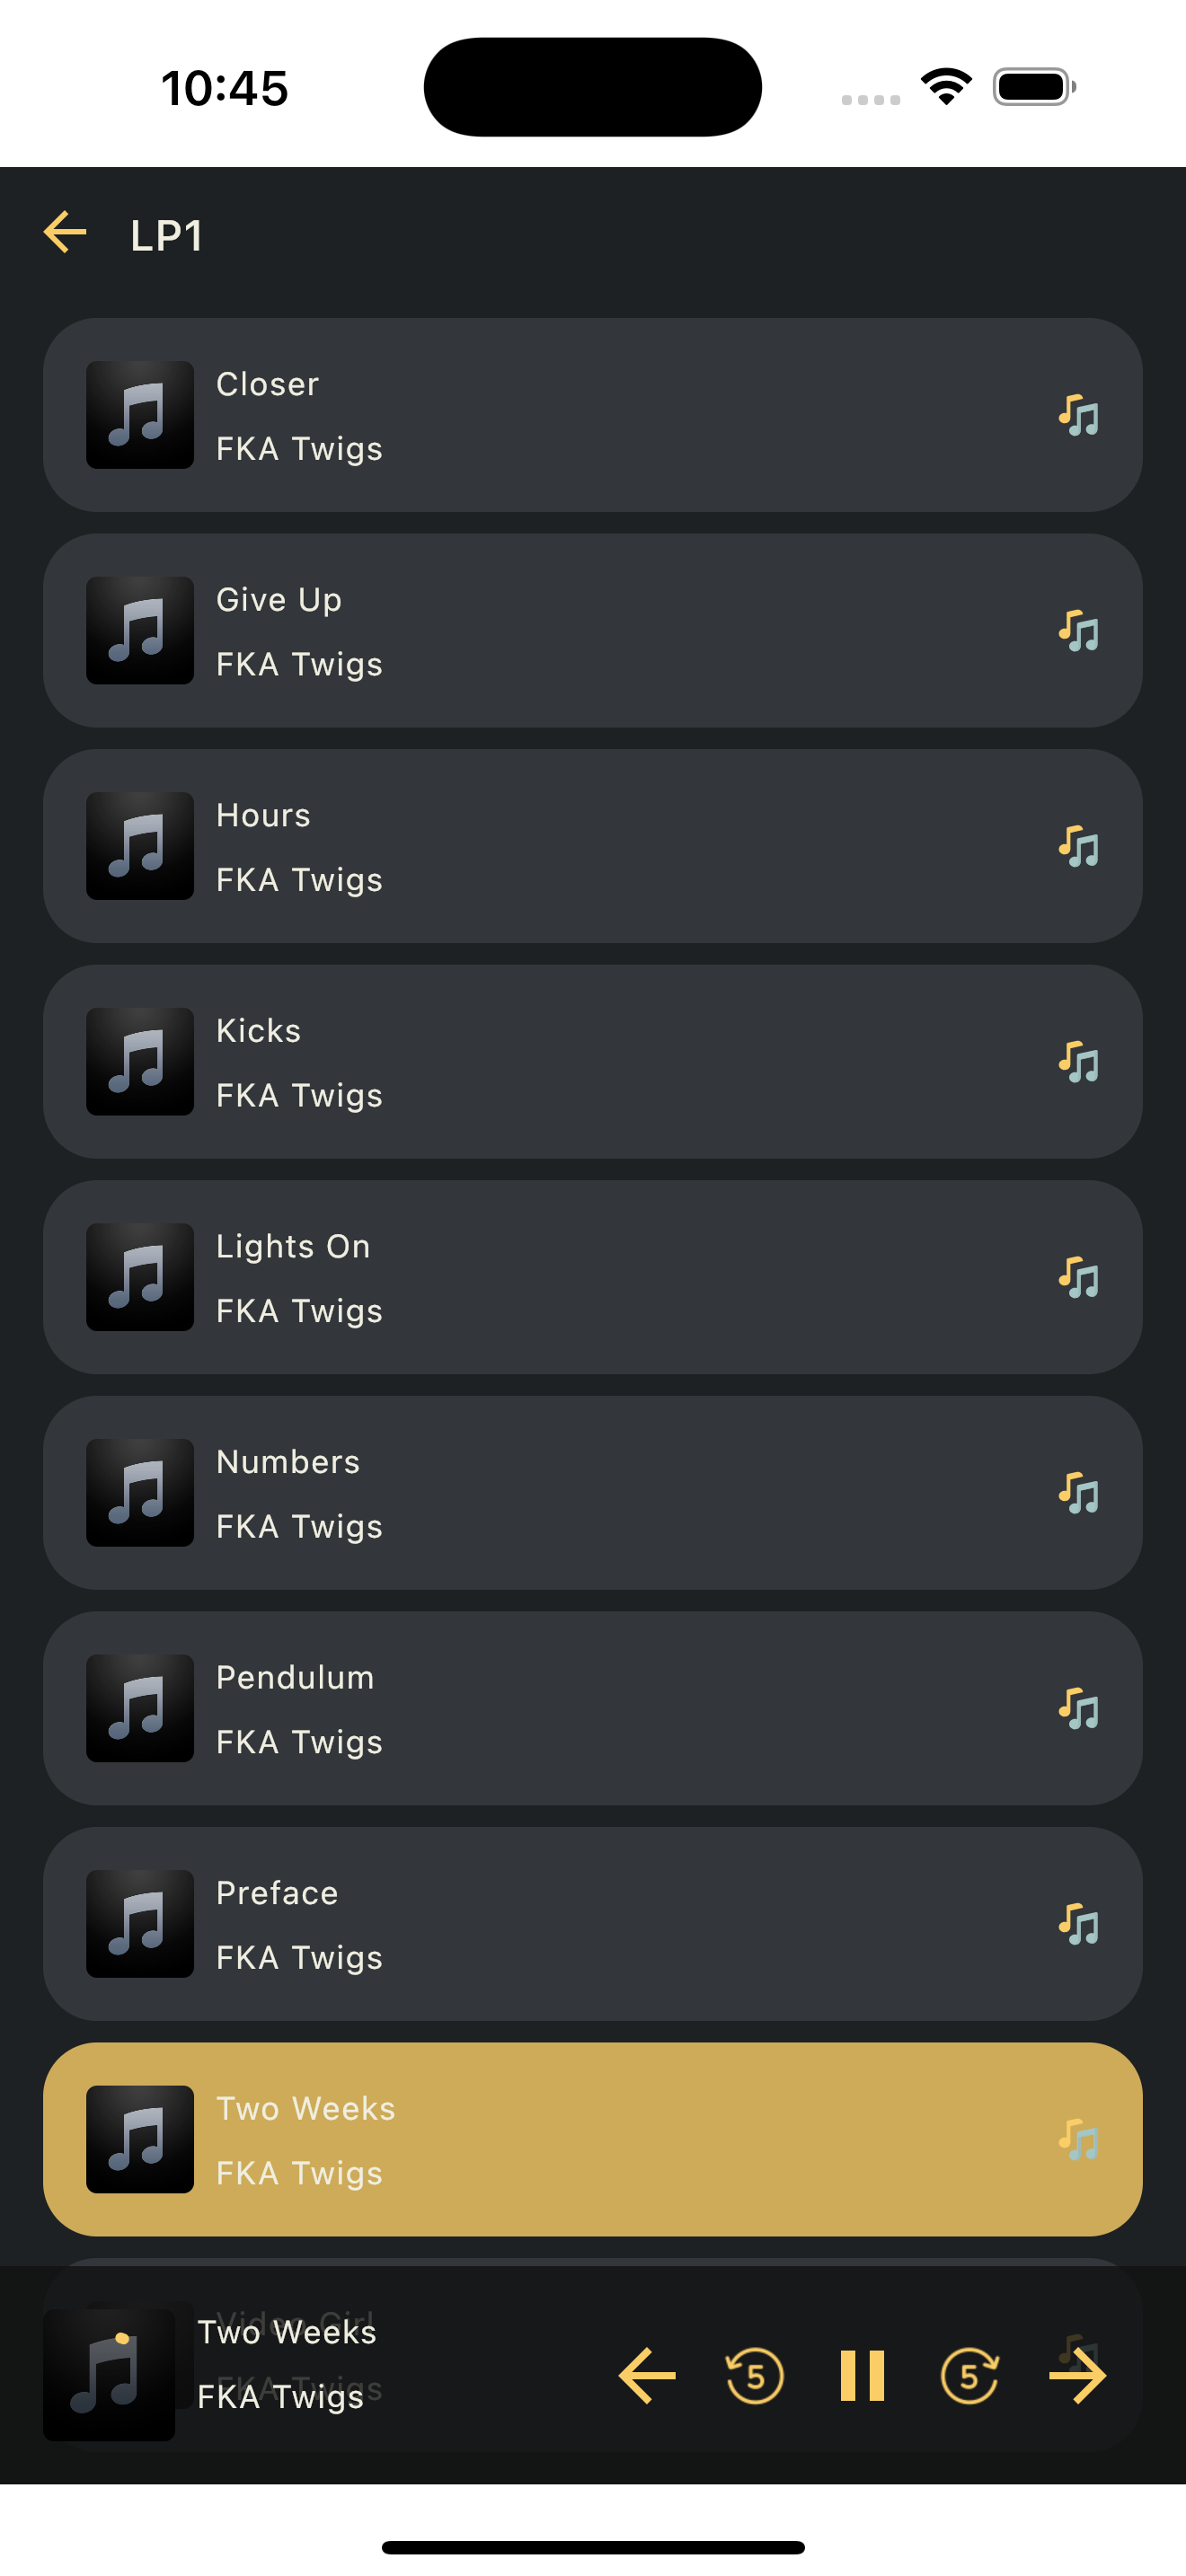Click the music notes icon on Numbers row
This screenshot has height=2576, width=1186.
click(x=1078, y=1493)
